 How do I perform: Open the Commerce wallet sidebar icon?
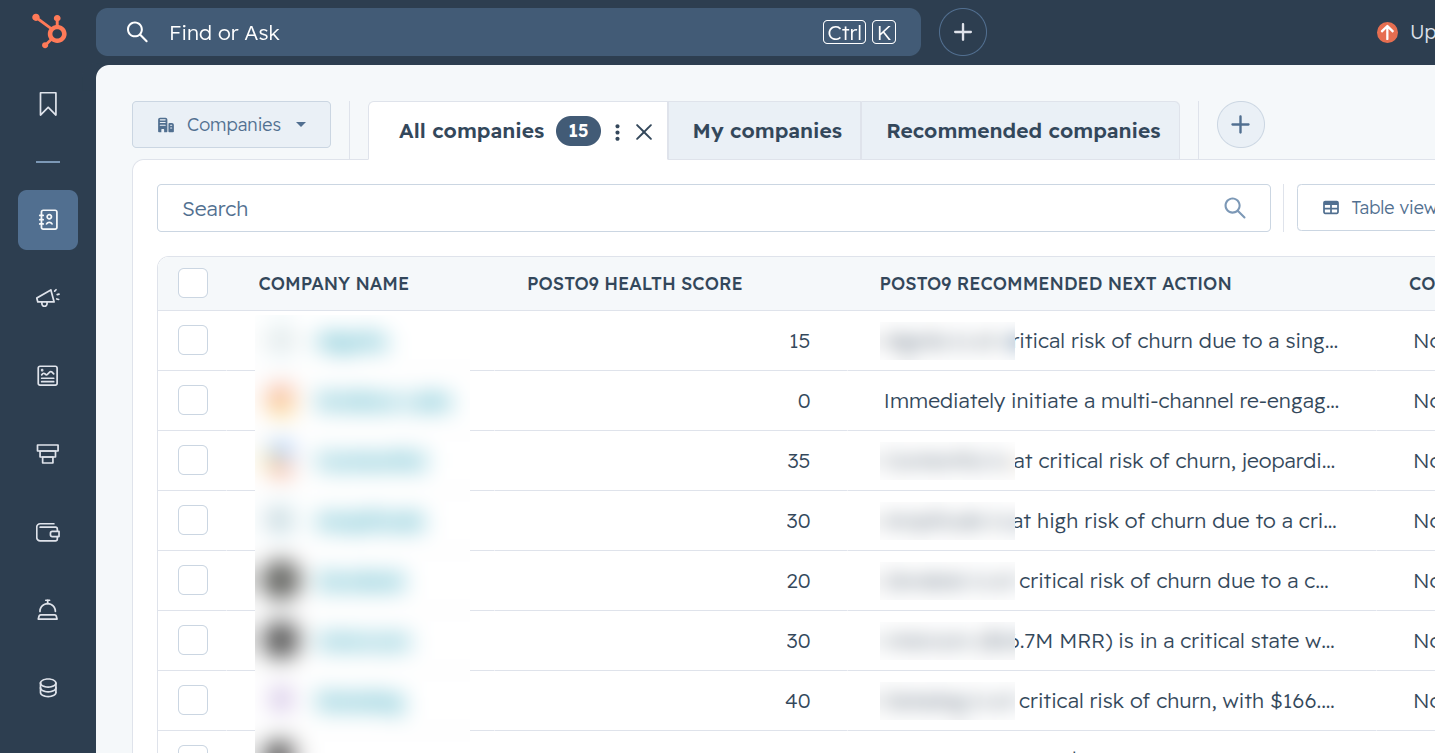tap(48, 532)
